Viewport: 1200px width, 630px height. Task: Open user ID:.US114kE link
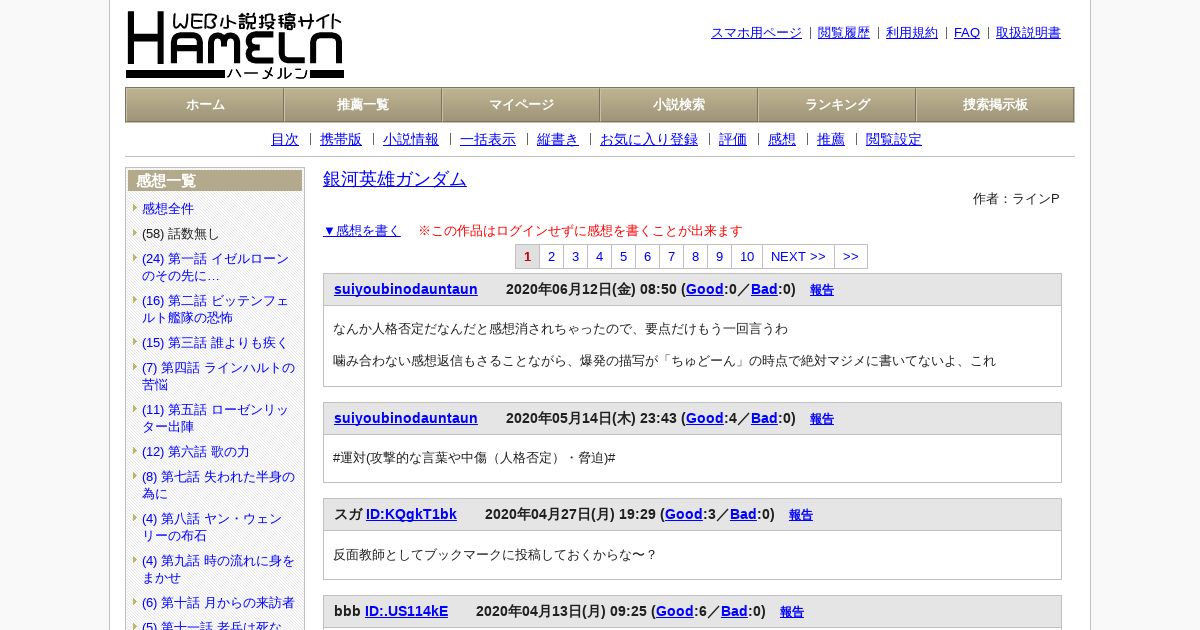[406, 611]
